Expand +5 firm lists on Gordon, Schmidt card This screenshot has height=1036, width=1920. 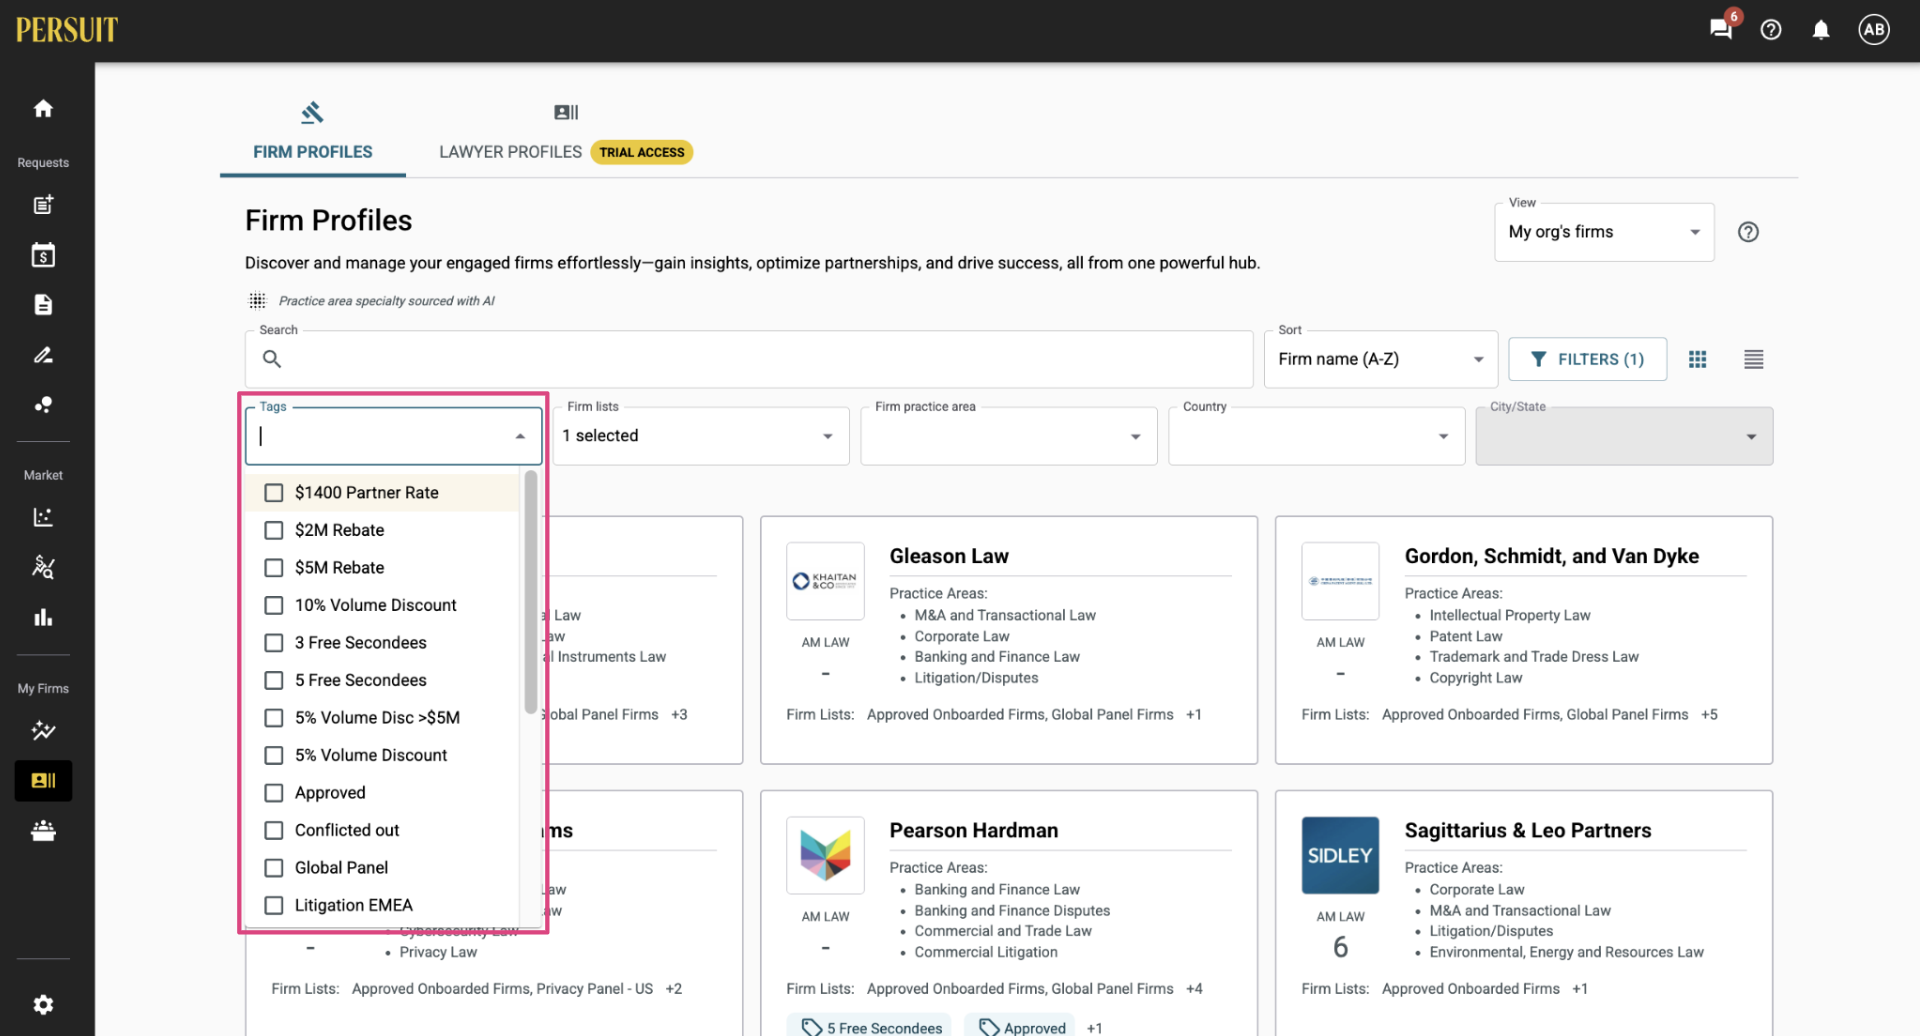pos(1709,715)
